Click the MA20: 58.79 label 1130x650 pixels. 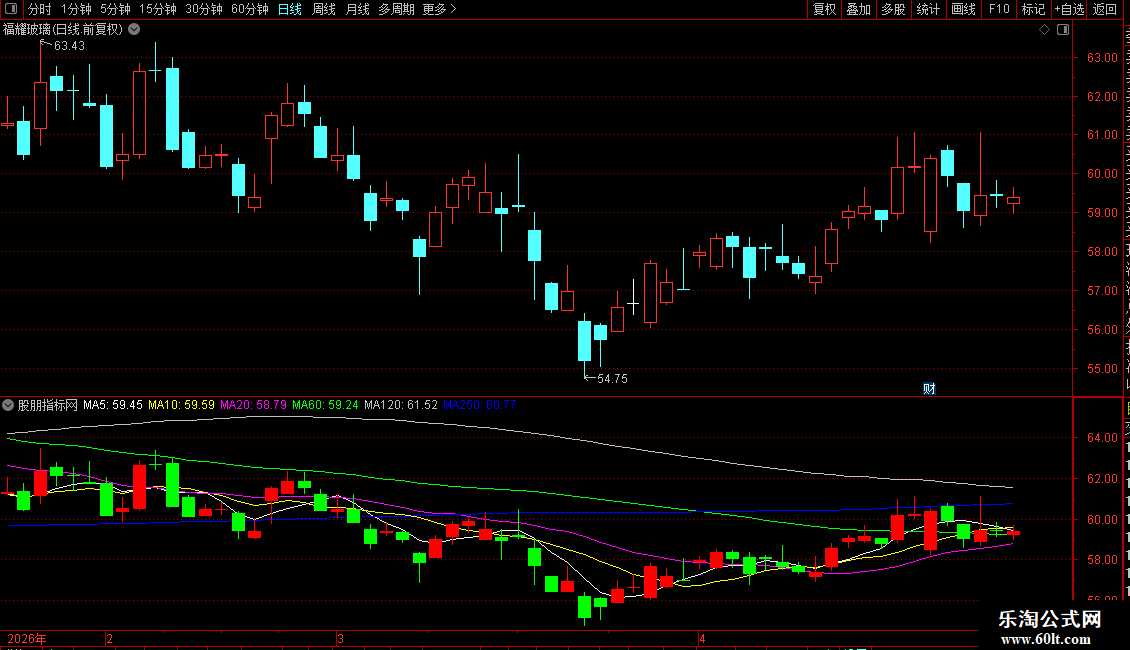point(253,405)
